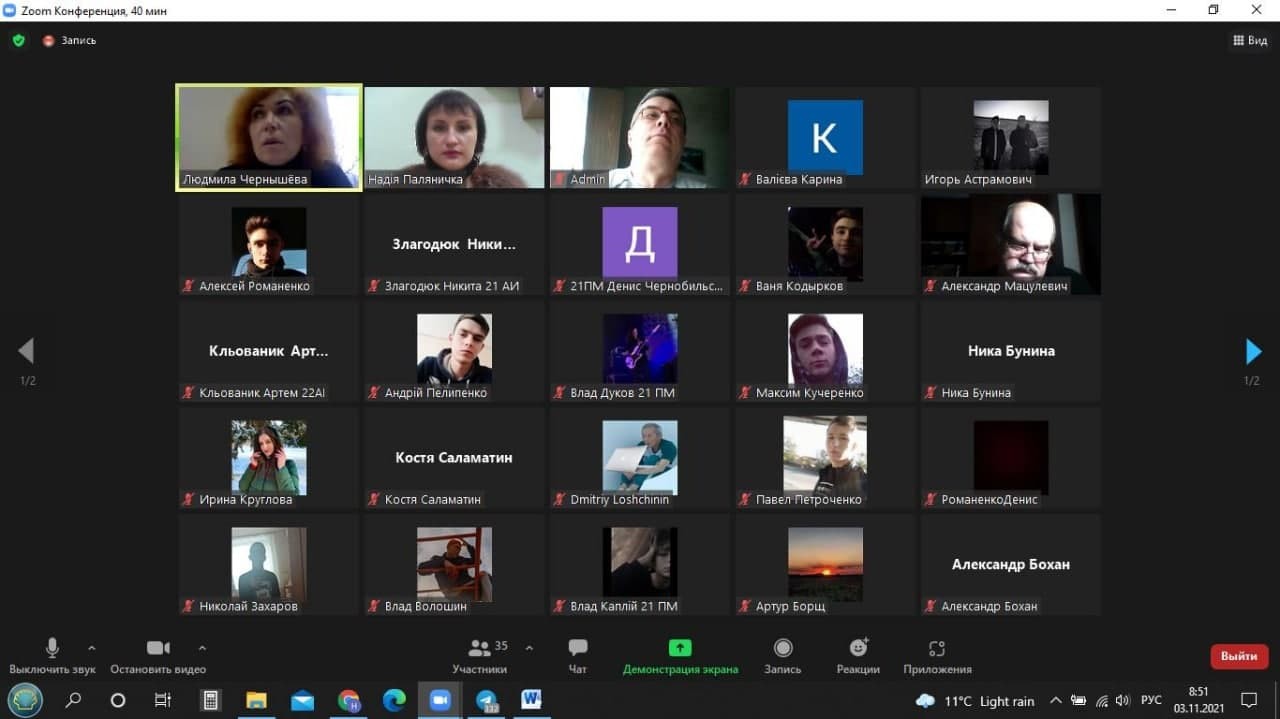The image size is (1280, 719).
Task: Expand audio options arrow beside microphone
Action: pos(92,647)
